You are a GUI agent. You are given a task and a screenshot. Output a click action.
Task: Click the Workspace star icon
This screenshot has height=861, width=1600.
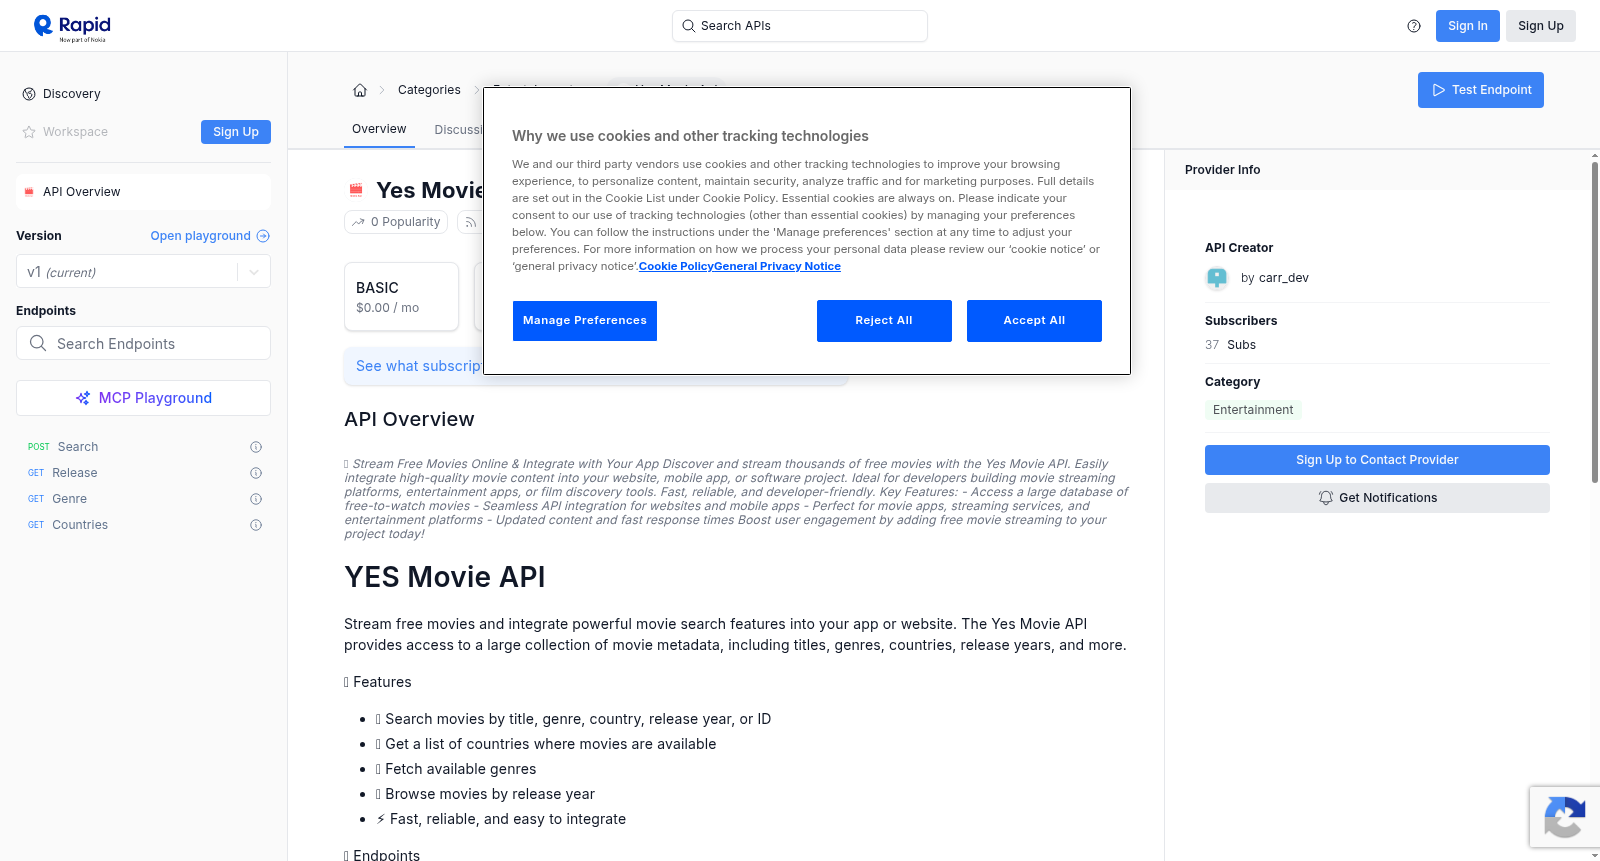pyautogui.click(x=29, y=132)
